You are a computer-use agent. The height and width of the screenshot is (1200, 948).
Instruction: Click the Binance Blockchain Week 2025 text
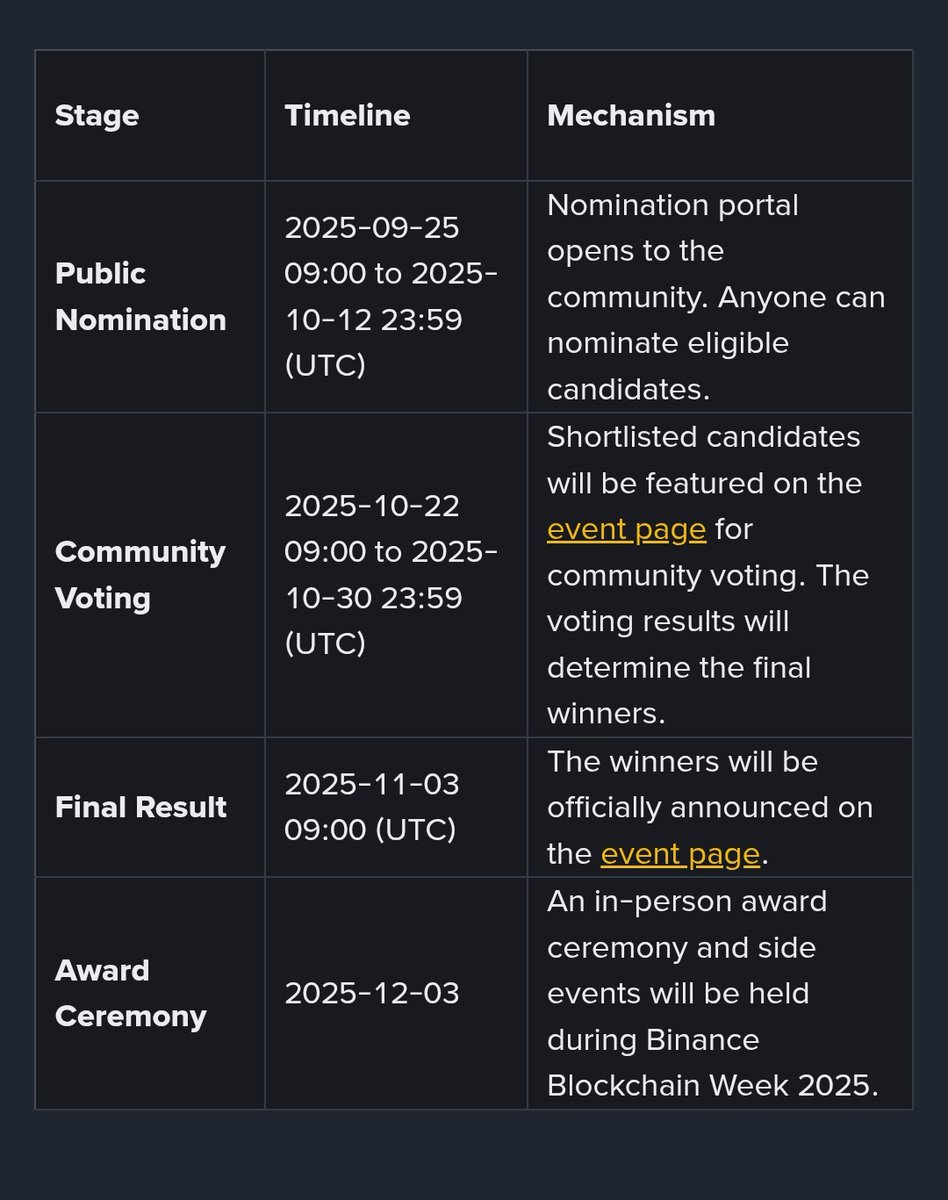(x=713, y=1063)
